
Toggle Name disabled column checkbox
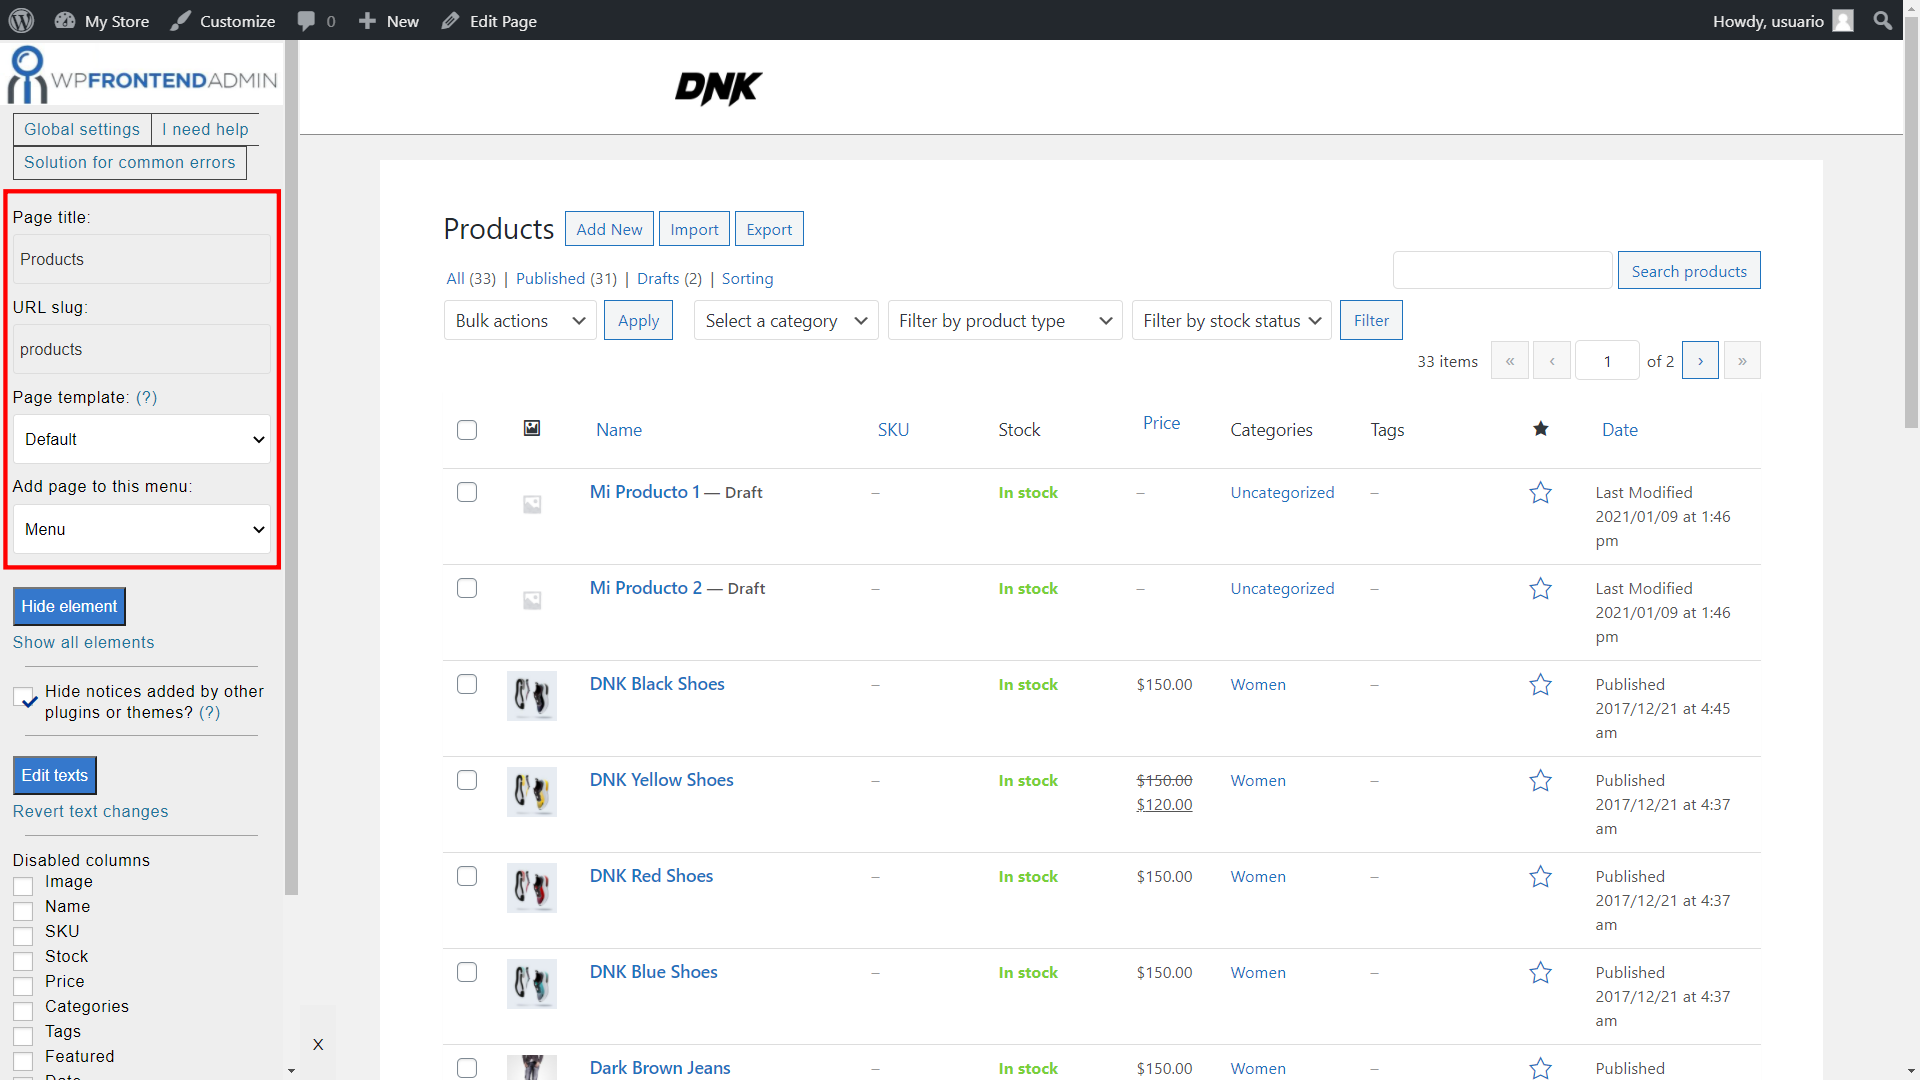(x=23, y=911)
